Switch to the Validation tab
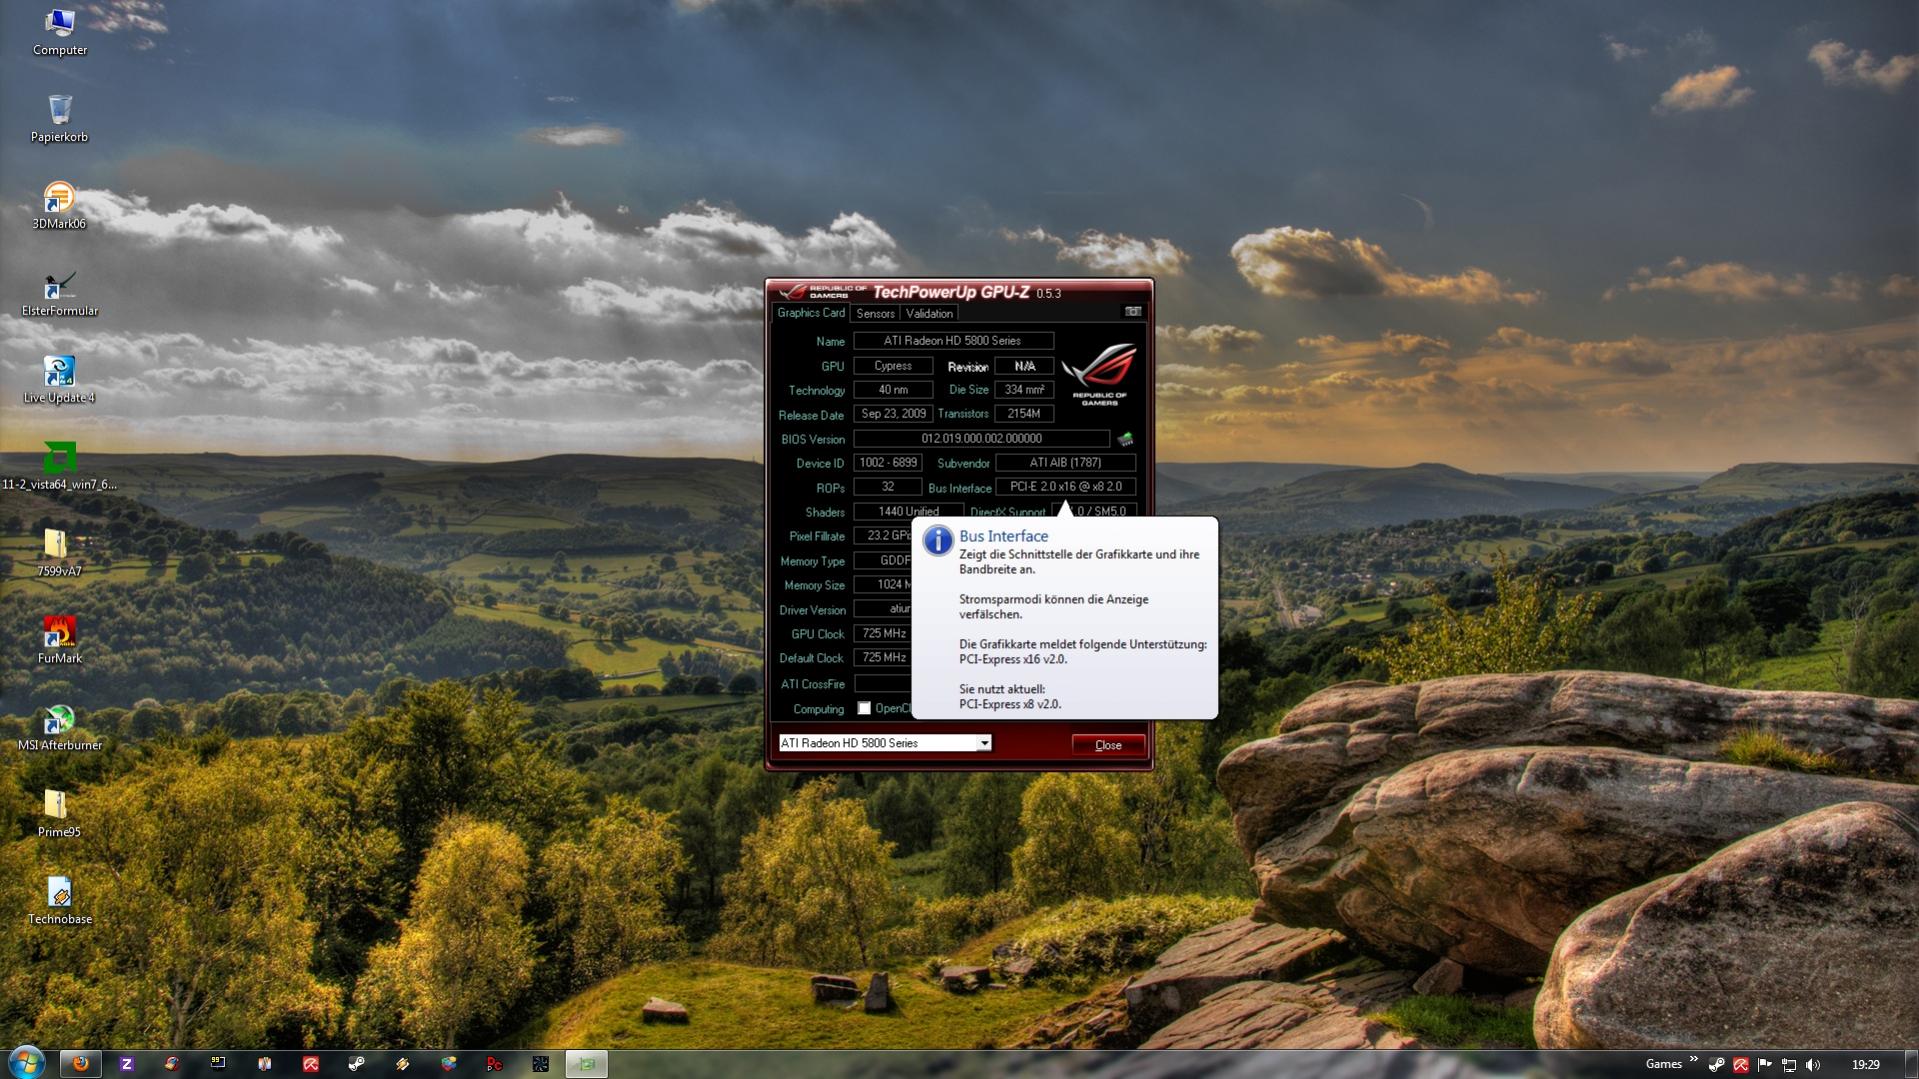1919x1079 pixels. tap(929, 314)
